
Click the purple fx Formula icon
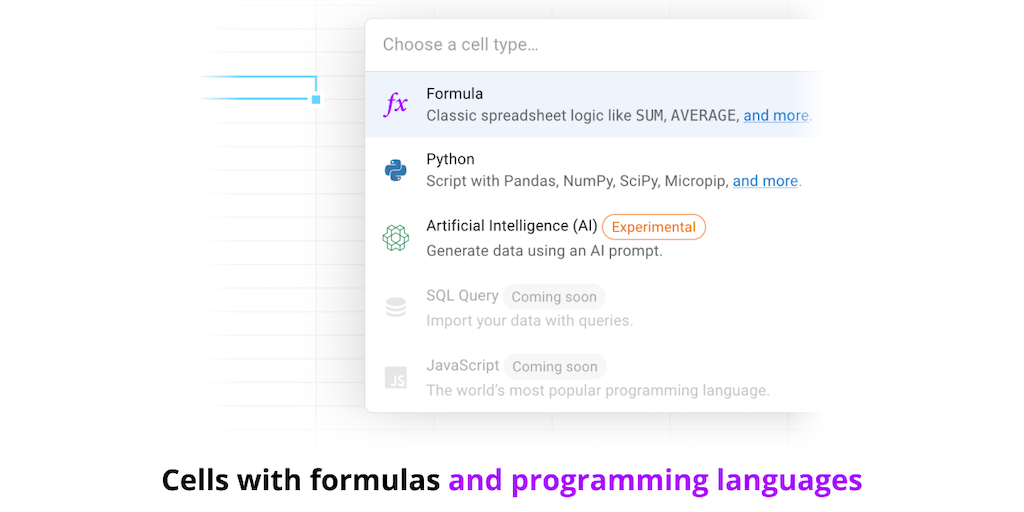click(396, 105)
